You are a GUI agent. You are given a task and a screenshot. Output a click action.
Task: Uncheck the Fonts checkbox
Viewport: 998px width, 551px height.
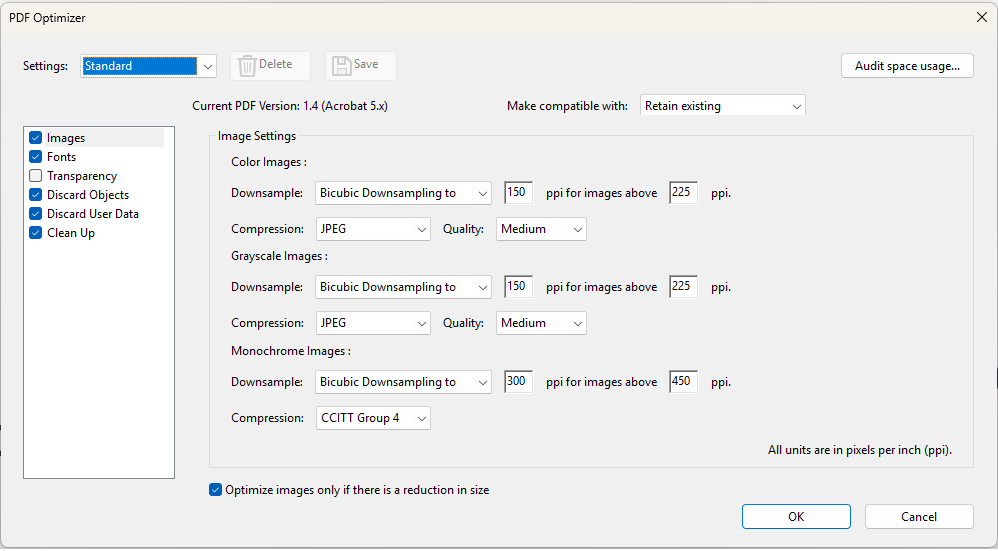click(x=36, y=157)
